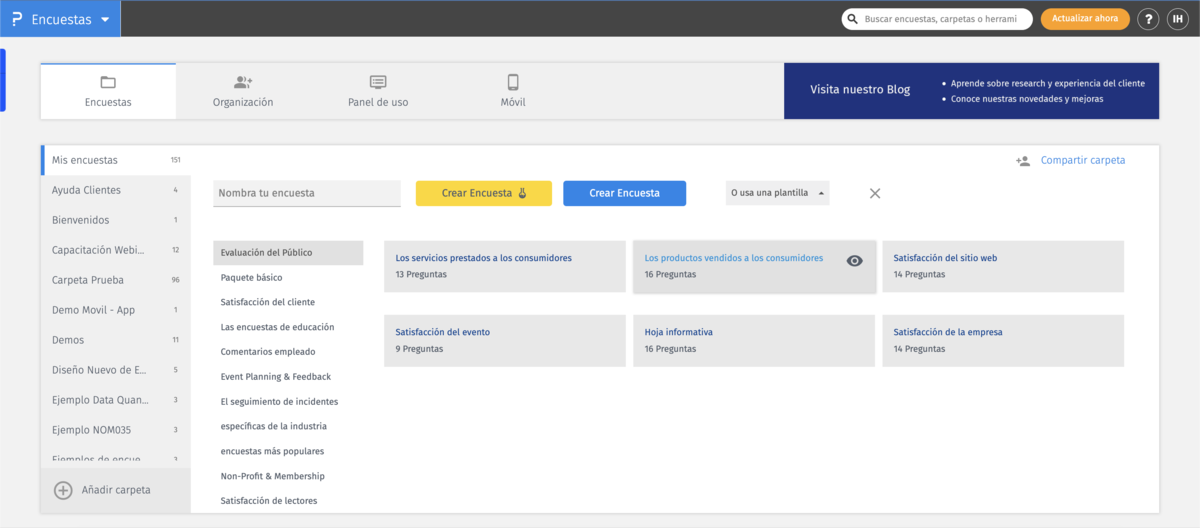Screen dimensions: 1200x528
Task: Click the share folder person icon
Action: pos(1023,160)
